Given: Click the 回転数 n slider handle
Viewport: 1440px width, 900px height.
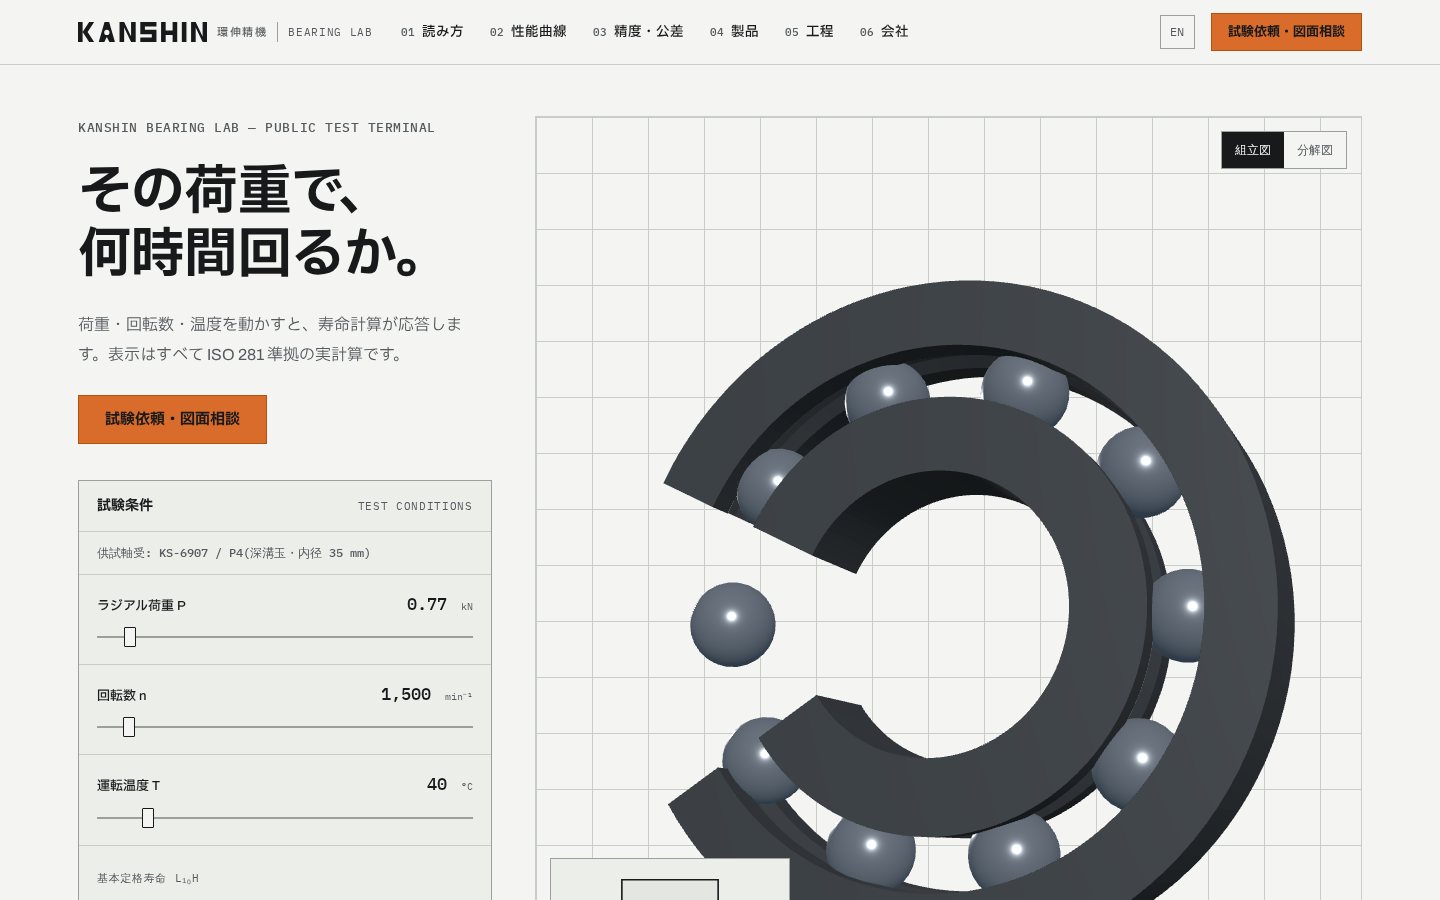Looking at the screenshot, I should point(129,727).
